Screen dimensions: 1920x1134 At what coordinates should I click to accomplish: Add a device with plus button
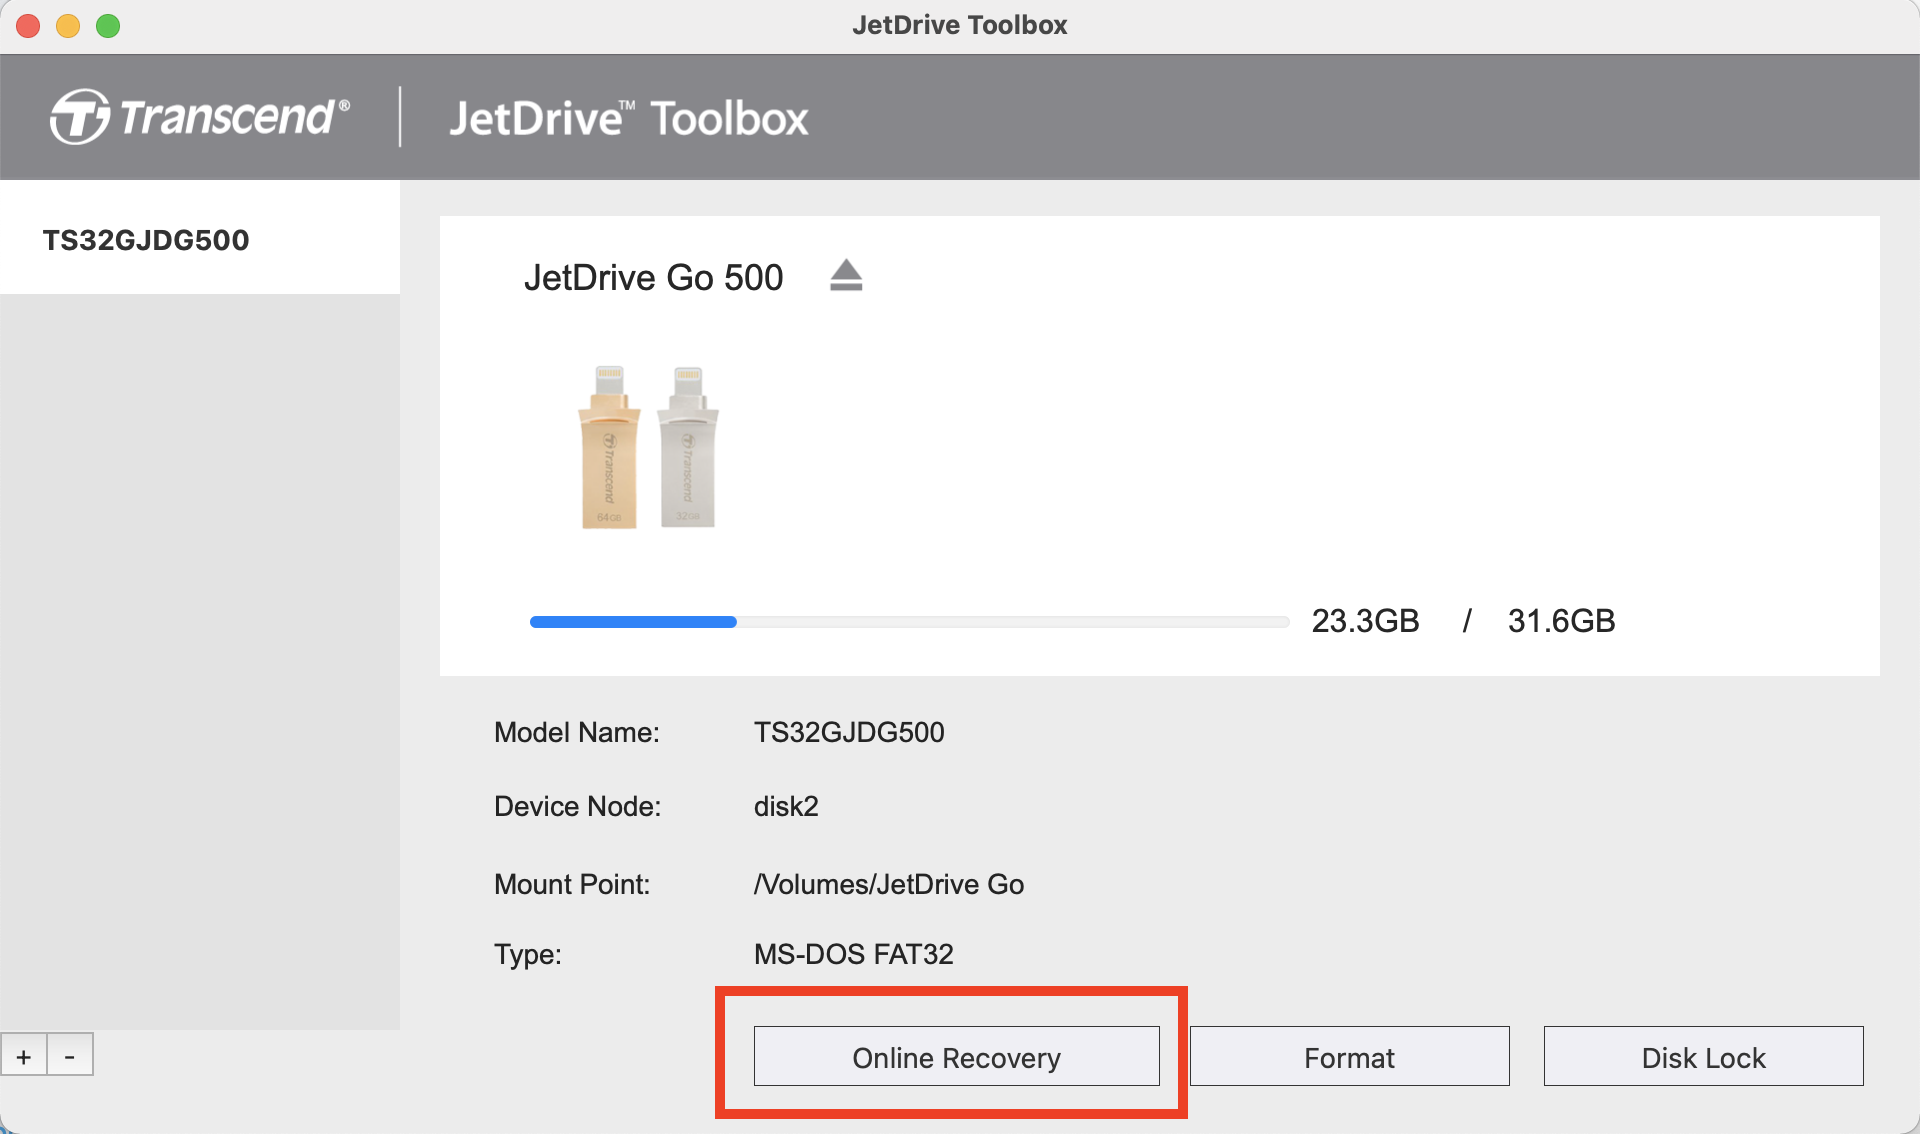point(24,1055)
